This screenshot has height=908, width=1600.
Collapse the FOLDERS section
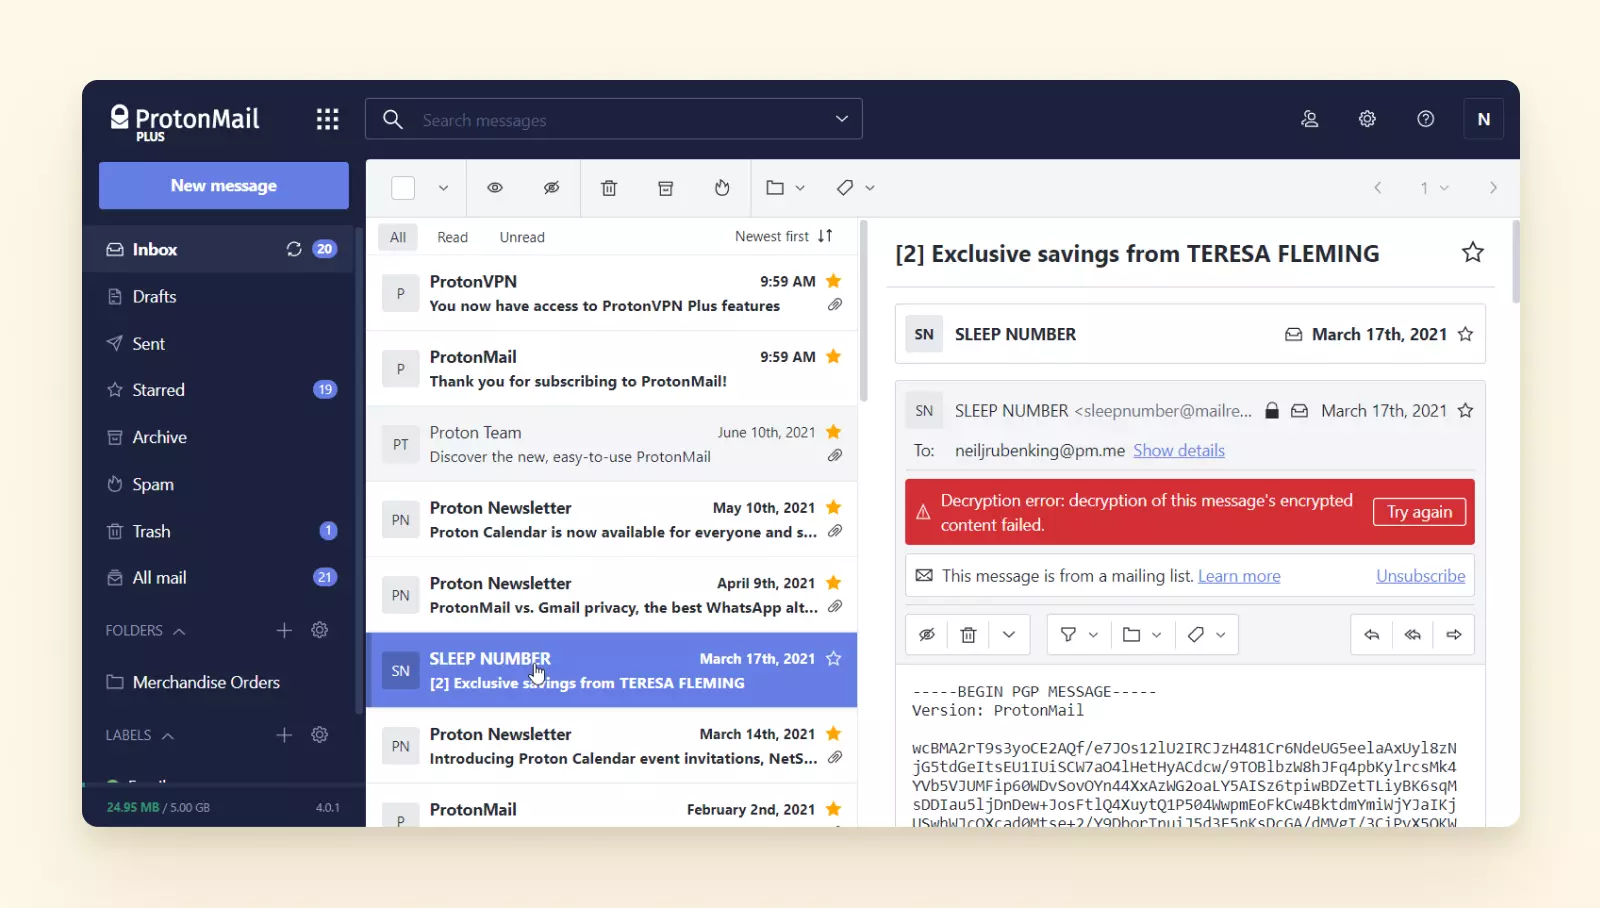[179, 631]
